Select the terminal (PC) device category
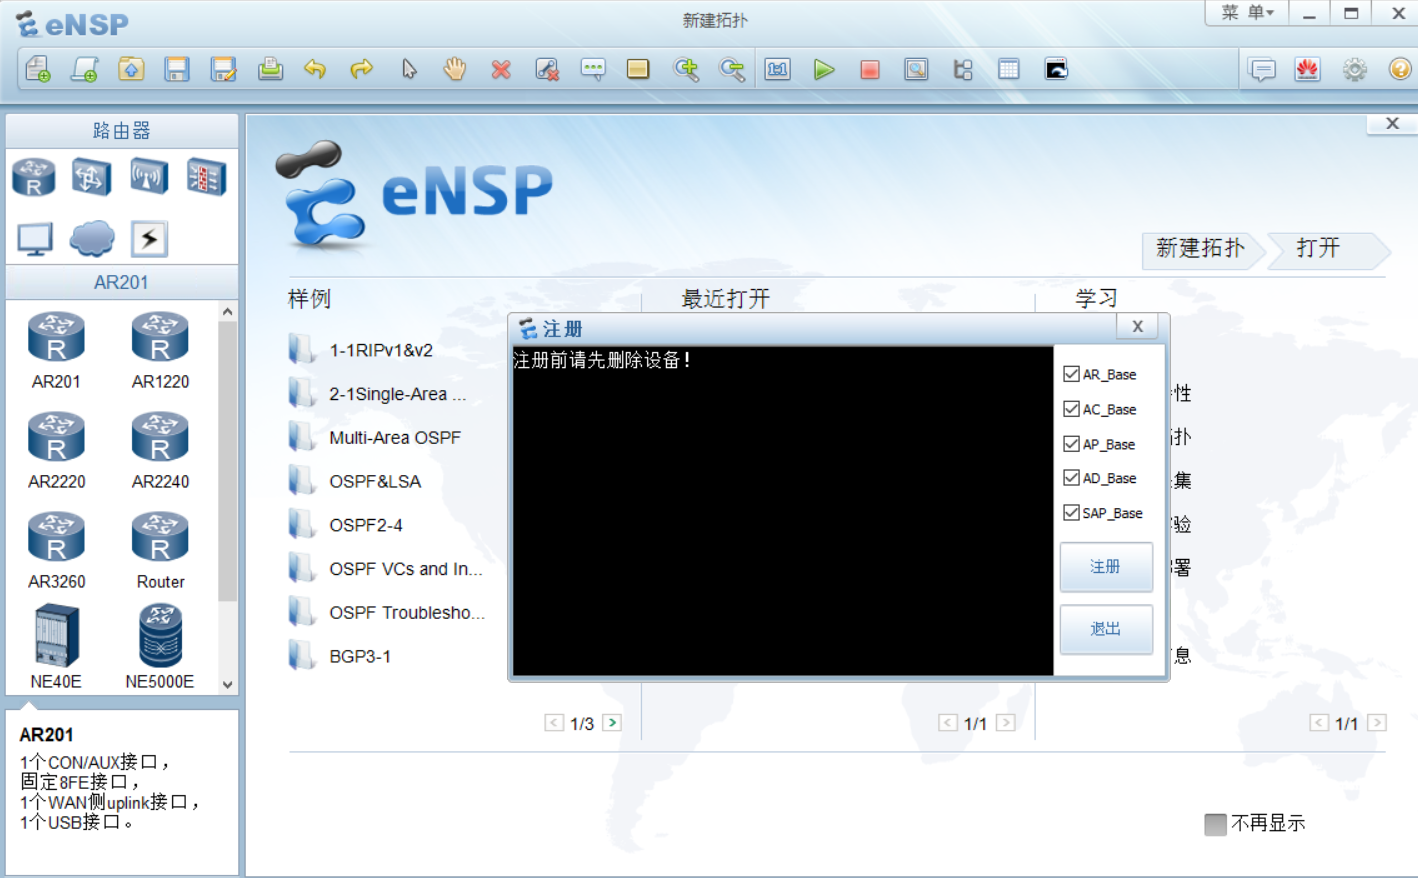 point(33,238)
